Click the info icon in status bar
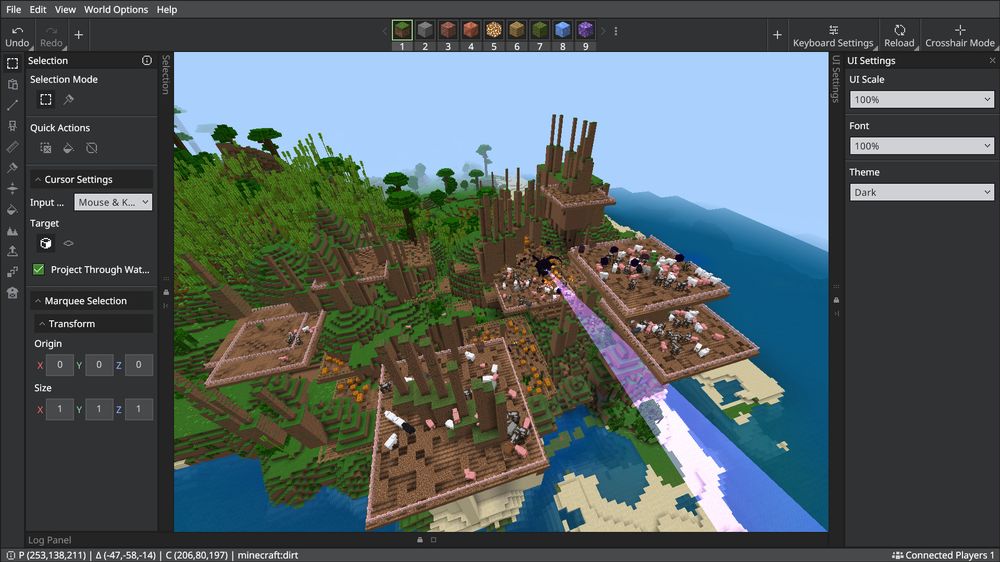 click(10, 556)
